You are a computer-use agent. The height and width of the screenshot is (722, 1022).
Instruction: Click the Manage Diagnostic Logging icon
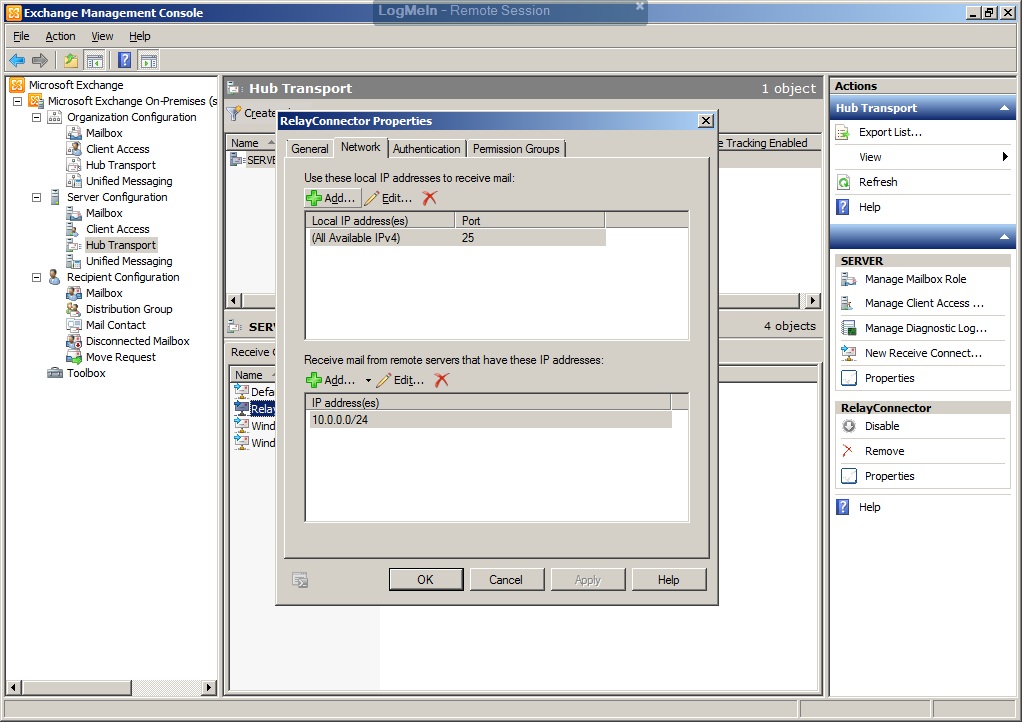click(x=849, y=328)
